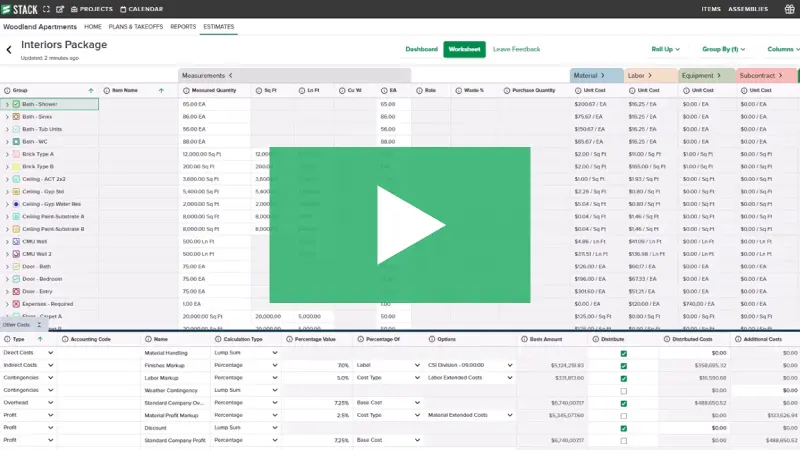Open the Group By (1) dropdown
Screen dimensions: 800x450
point(724,49)
